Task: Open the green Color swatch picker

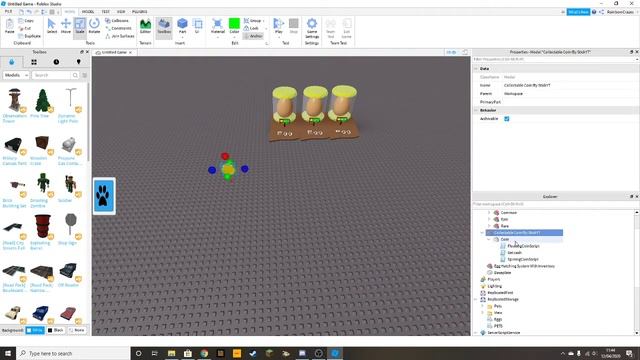Action: pyautogui.click(x=234, y=23)
